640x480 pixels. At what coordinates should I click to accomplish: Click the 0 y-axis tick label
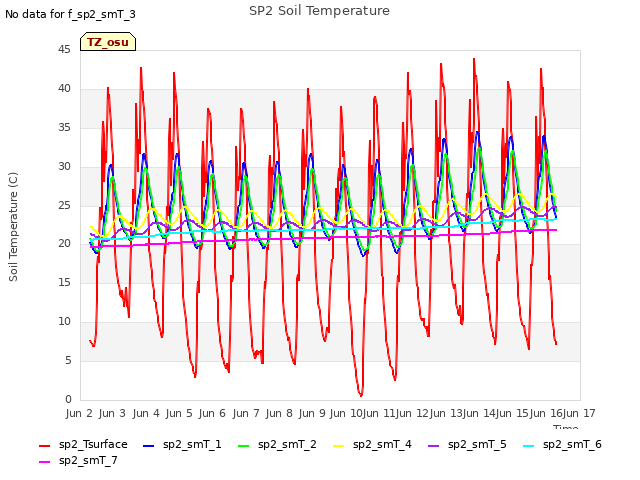(x=68, y=399)
